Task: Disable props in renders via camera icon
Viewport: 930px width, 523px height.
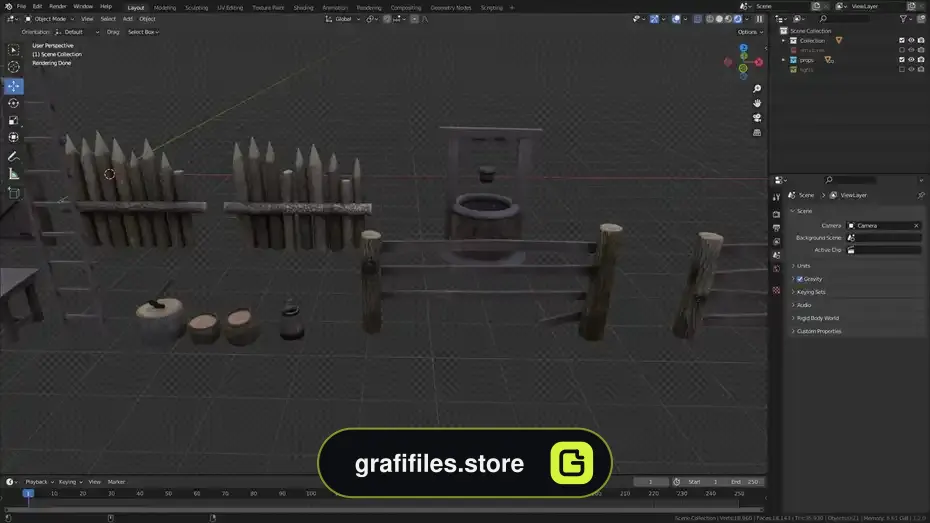Action: (921, 60)
